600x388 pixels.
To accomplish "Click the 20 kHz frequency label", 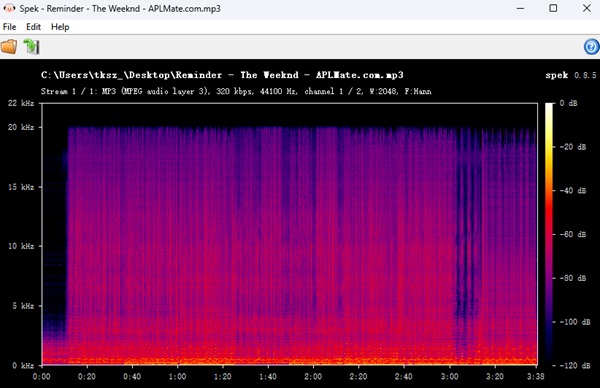I will coord(21,127).
